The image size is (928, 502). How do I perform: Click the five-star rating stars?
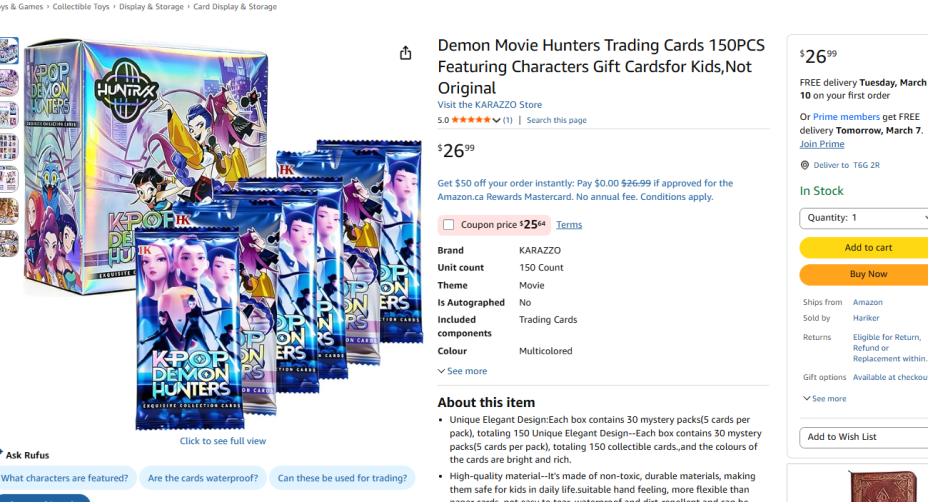471,120
